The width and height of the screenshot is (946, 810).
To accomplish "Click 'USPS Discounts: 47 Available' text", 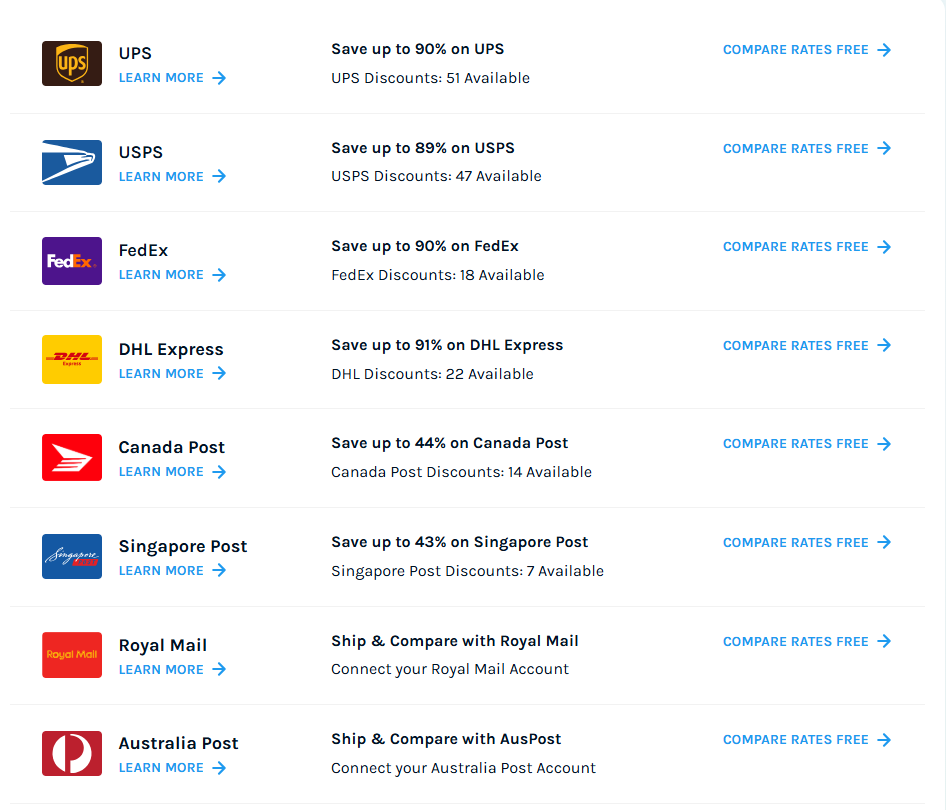I will [x=436, y=177].
